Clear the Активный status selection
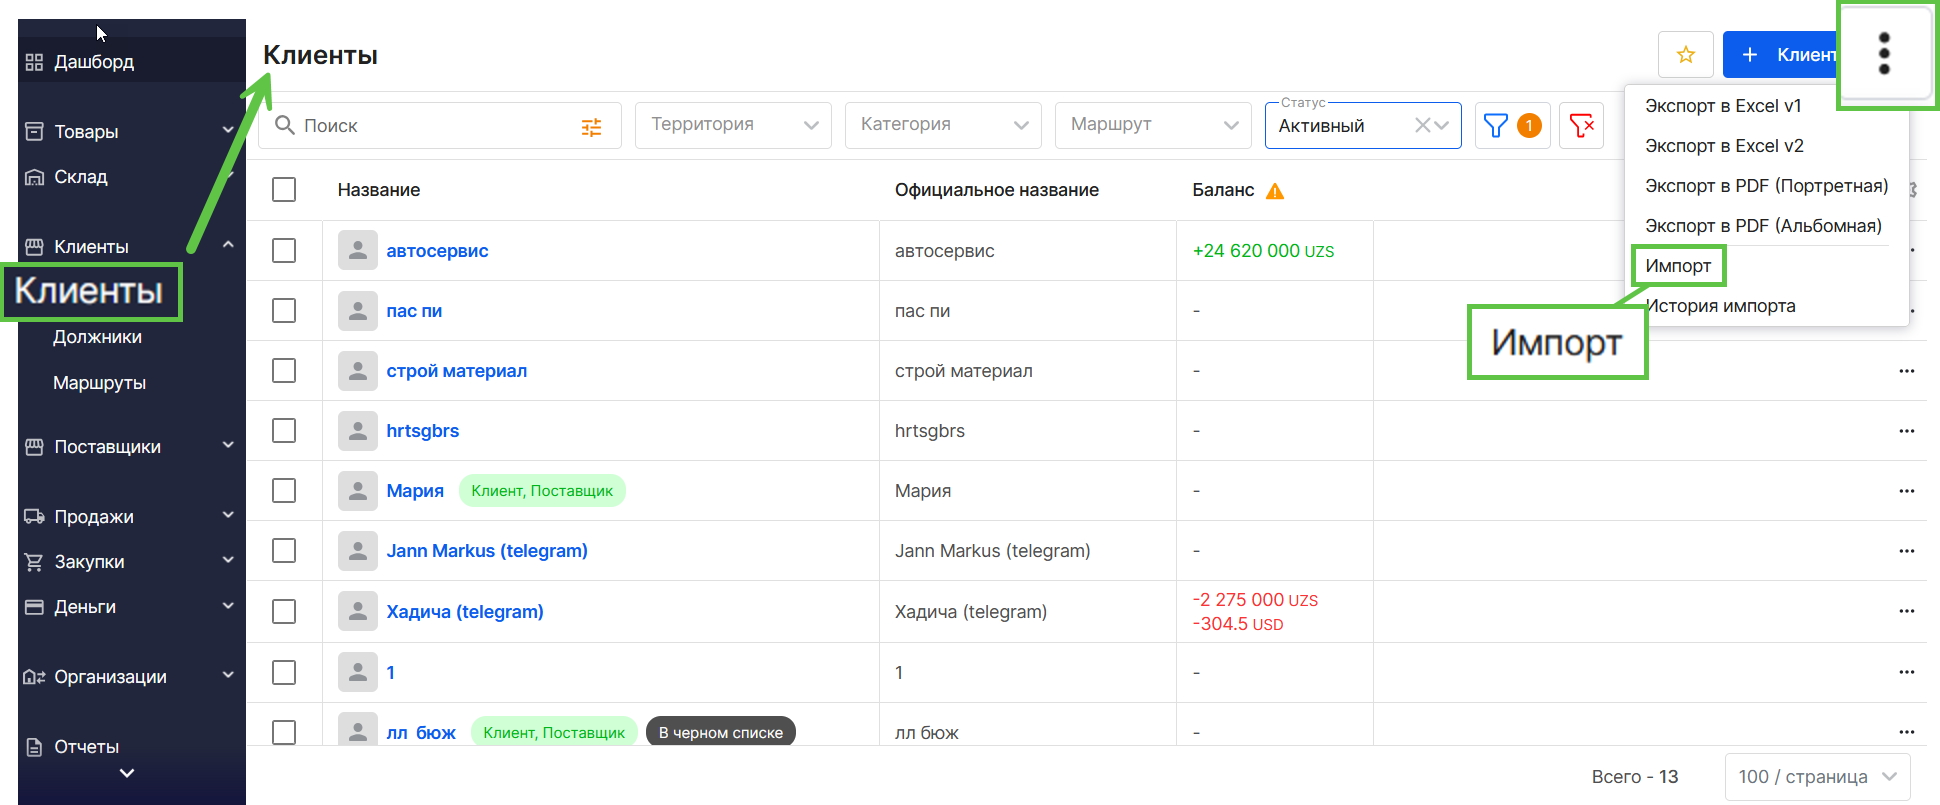This screenshot has width=1940, height=805. coord(1421,126)
